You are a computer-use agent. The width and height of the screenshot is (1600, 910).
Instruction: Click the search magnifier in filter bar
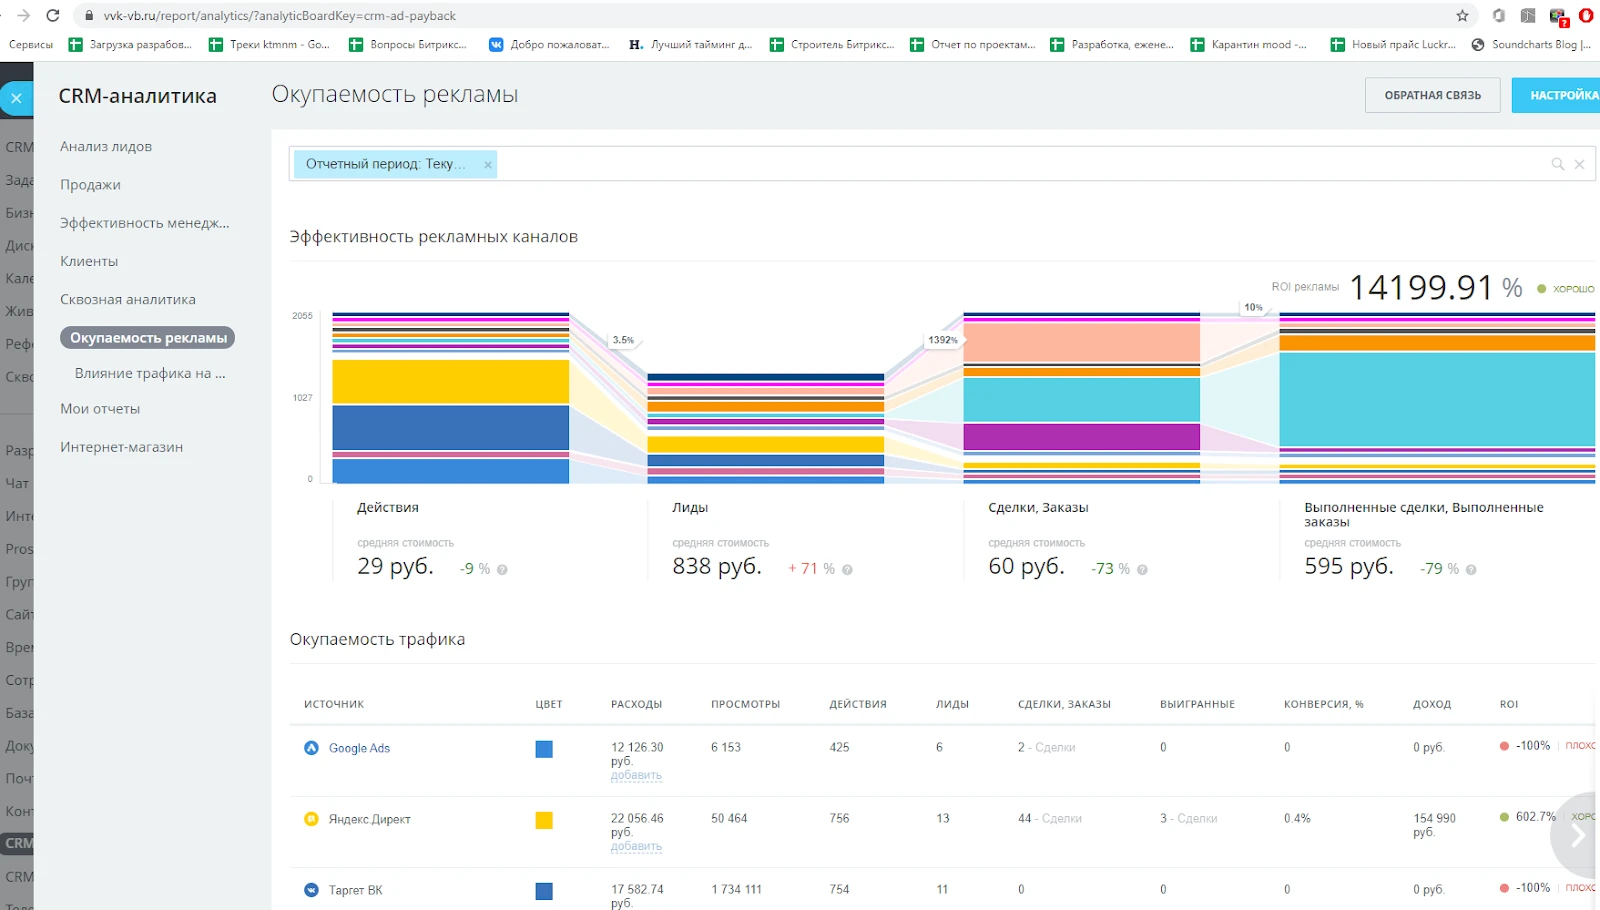pyautogui.click(x=1557, y=164)
